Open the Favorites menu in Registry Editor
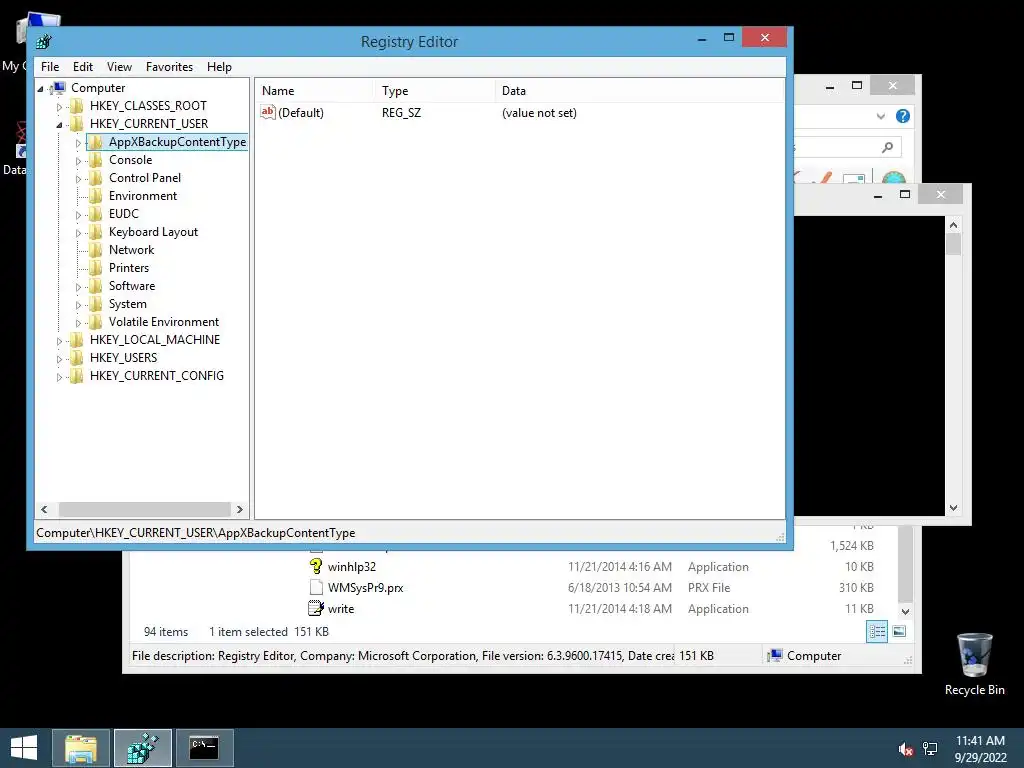1024x768 pixels. point(169,67)
